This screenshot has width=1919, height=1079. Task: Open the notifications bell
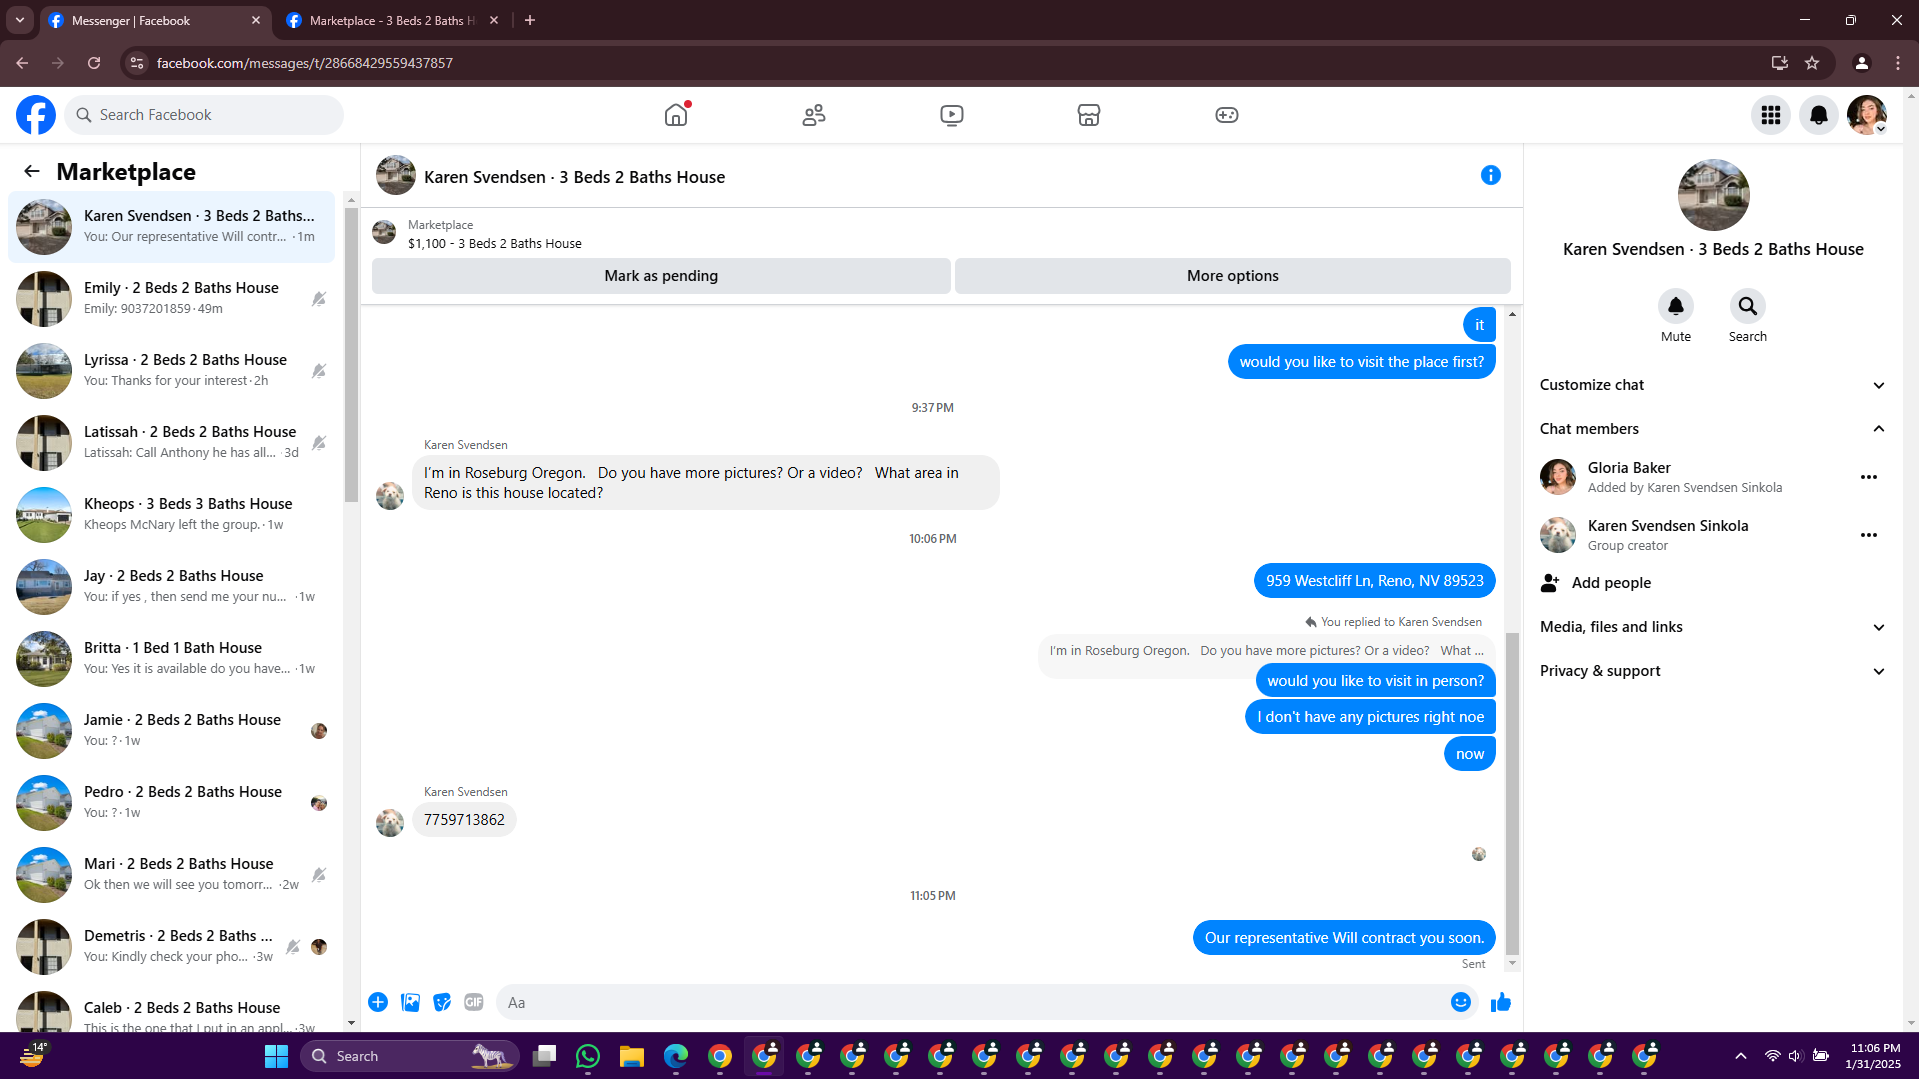click(x=1819, y=115)
